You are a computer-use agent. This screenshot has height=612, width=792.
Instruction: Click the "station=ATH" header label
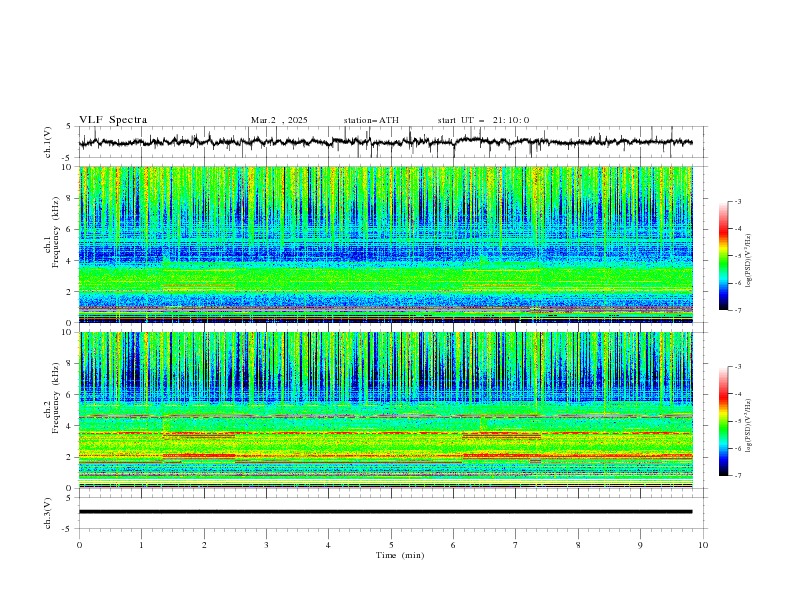371,120
